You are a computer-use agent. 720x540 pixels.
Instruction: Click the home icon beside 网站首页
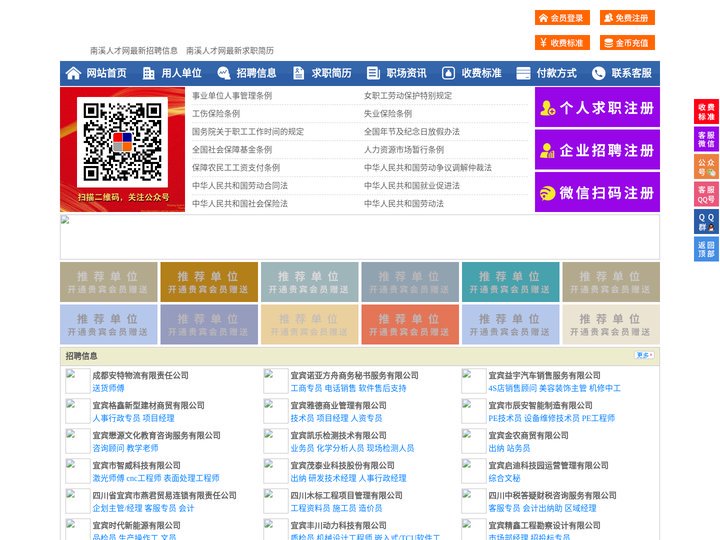73,73
